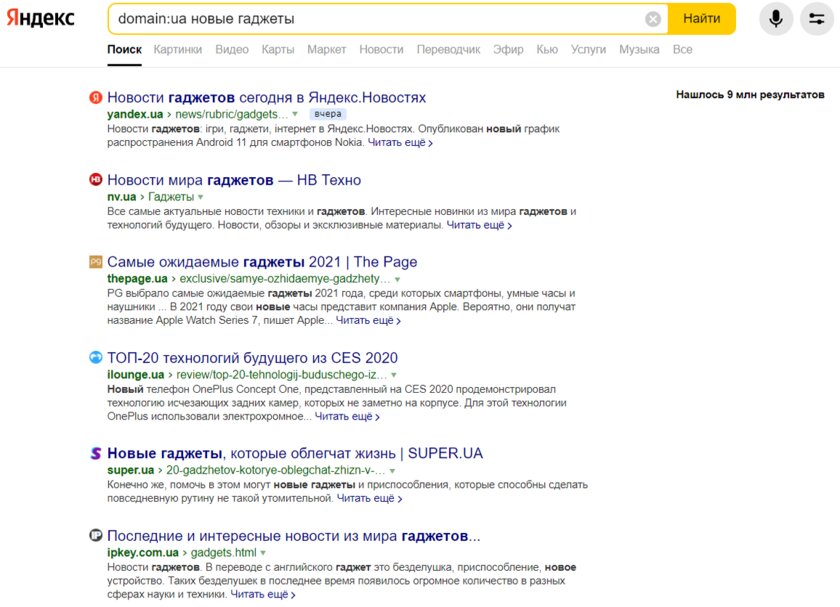The image size is (840, 607).
Task: Open the gadgets.html path link
Action: 223,552
